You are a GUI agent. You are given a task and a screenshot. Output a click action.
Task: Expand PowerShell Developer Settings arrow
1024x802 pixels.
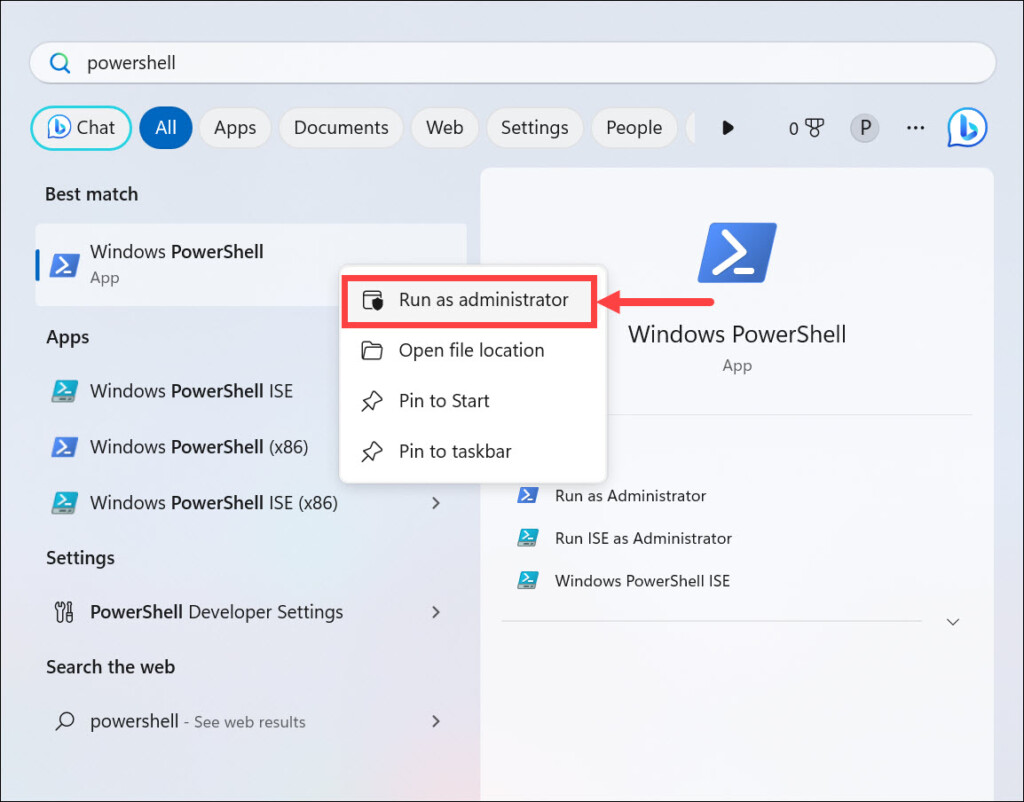pos(436,612)
